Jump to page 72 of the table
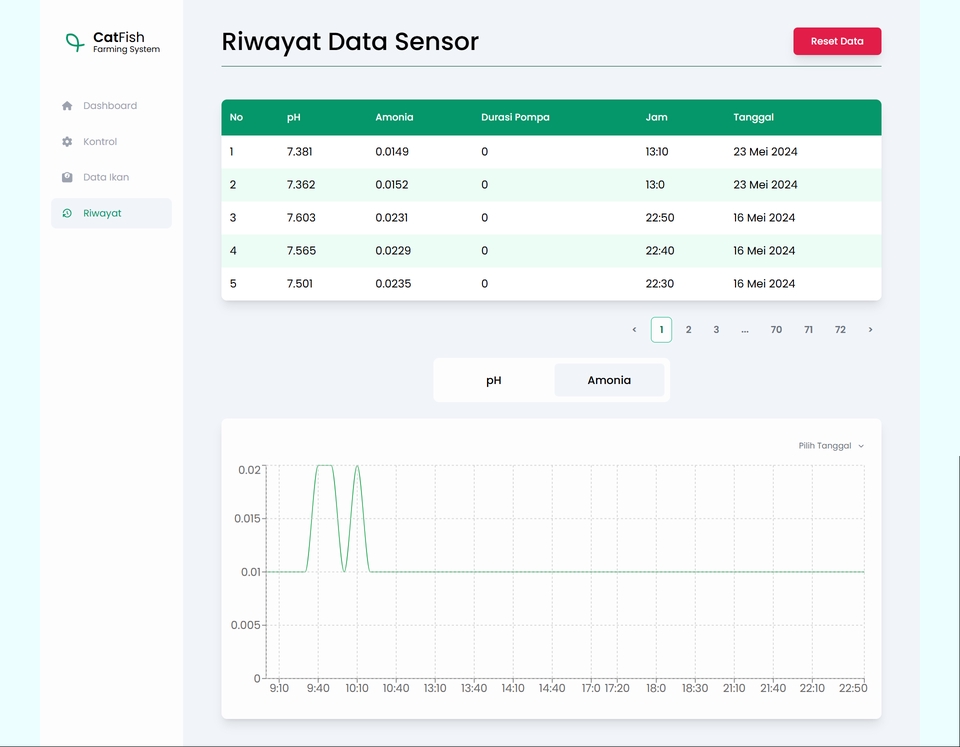The height and width of the screenshot is (747, 960). point(840,330)
